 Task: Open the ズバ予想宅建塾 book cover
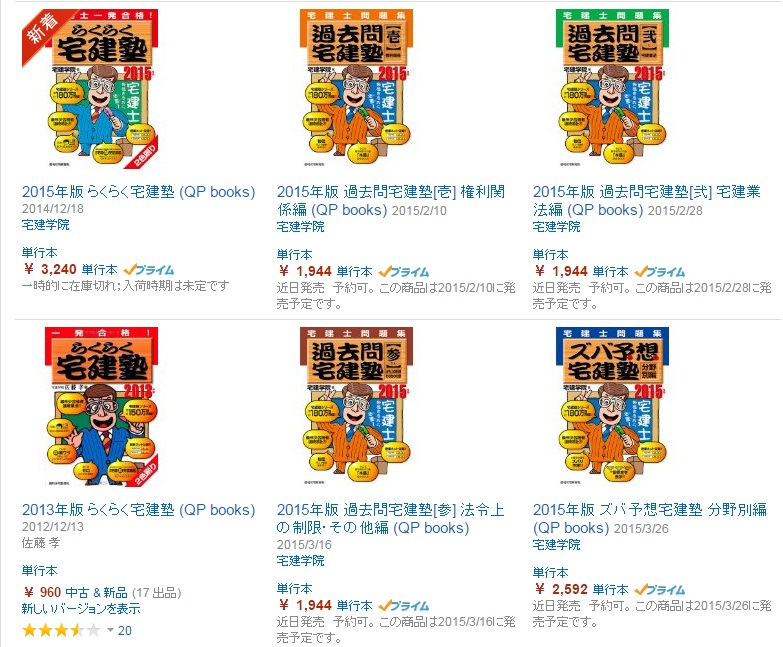click(x=612, y=407)
